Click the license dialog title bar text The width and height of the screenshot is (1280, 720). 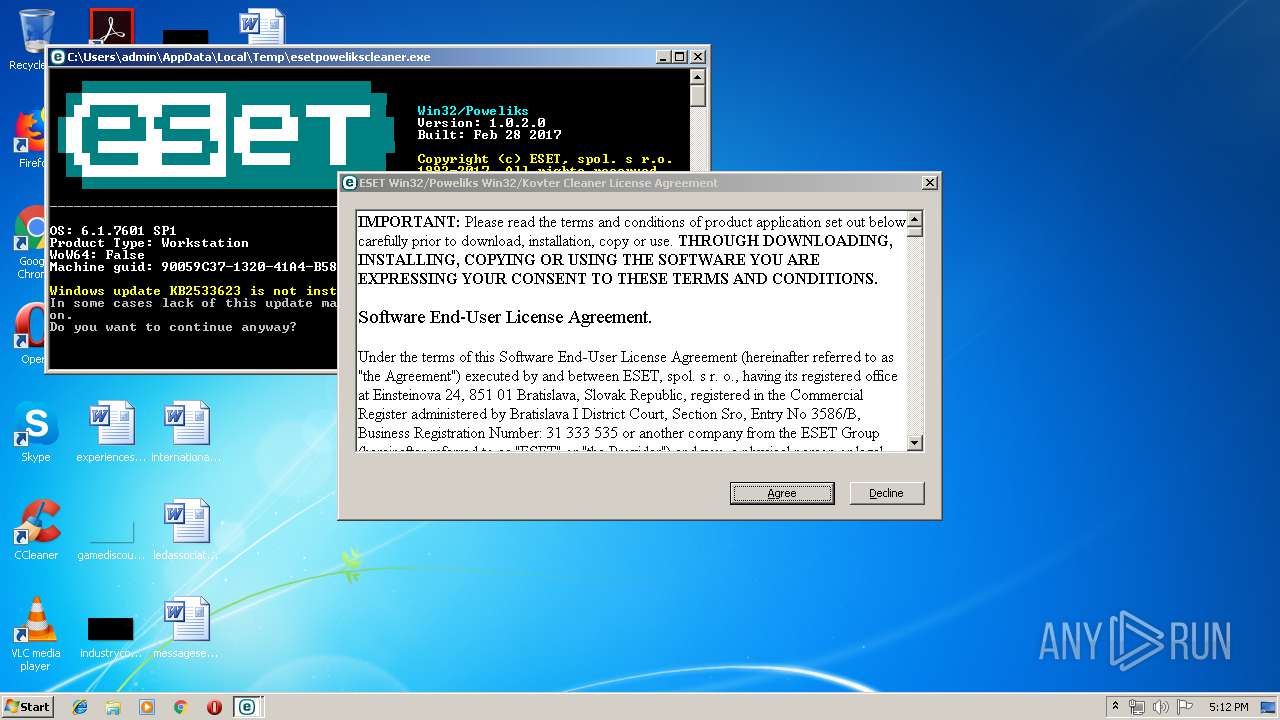(x=538, y=183)
